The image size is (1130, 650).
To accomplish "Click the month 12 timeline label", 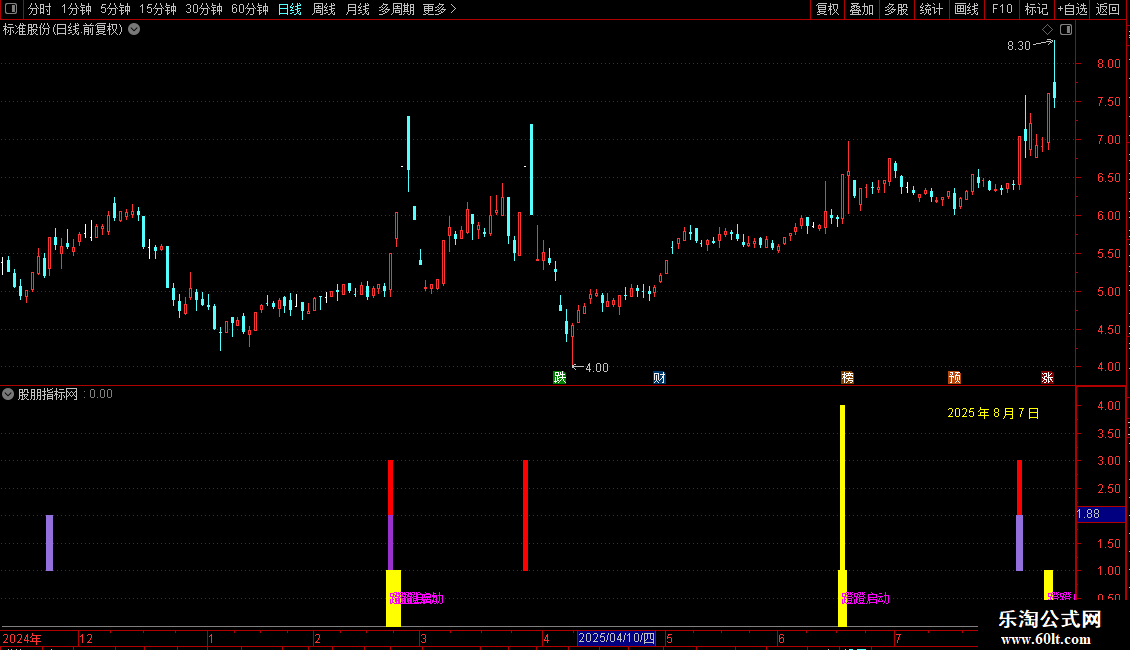I will pyautogui.click(x=86, y=638).
